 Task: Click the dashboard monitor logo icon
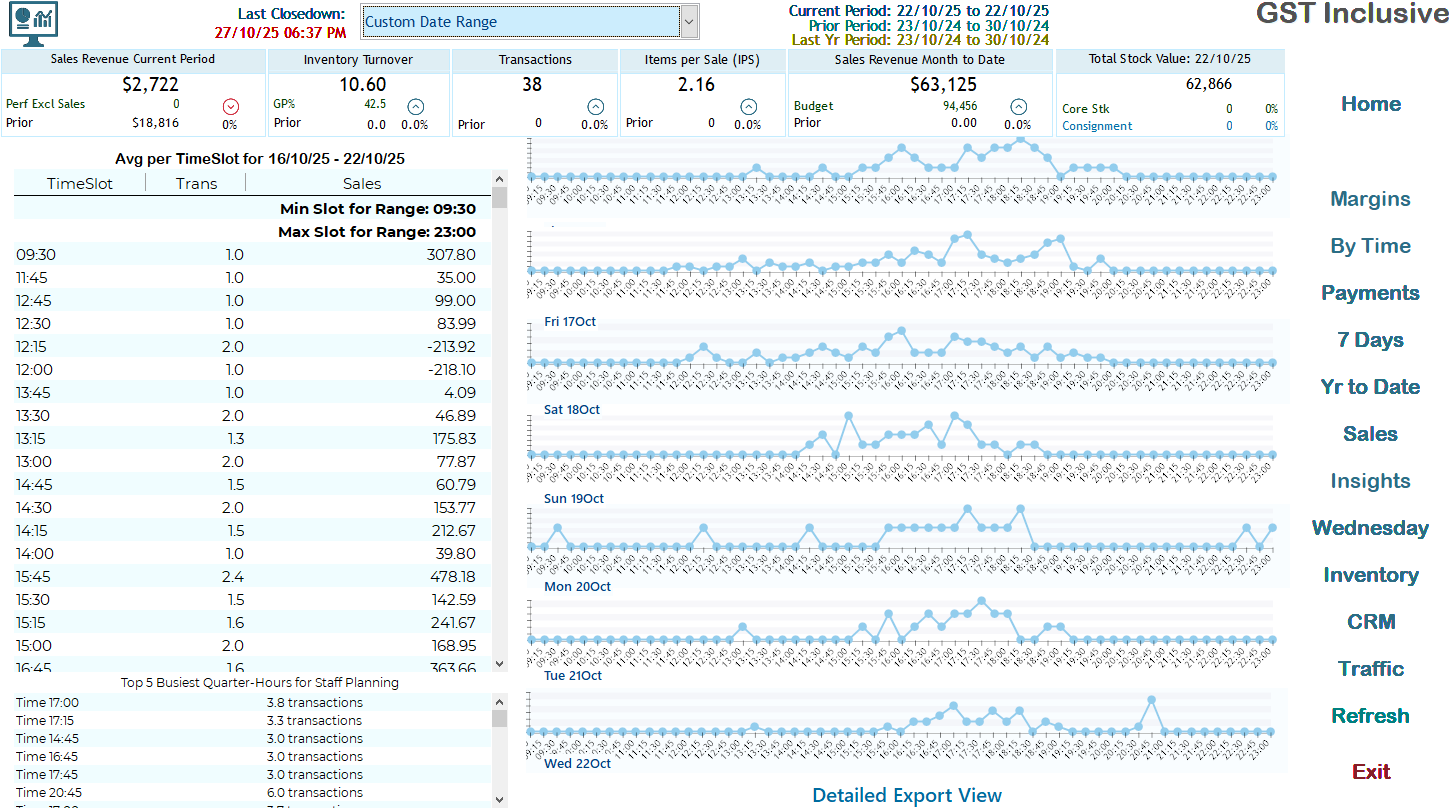tap(33, 23)
